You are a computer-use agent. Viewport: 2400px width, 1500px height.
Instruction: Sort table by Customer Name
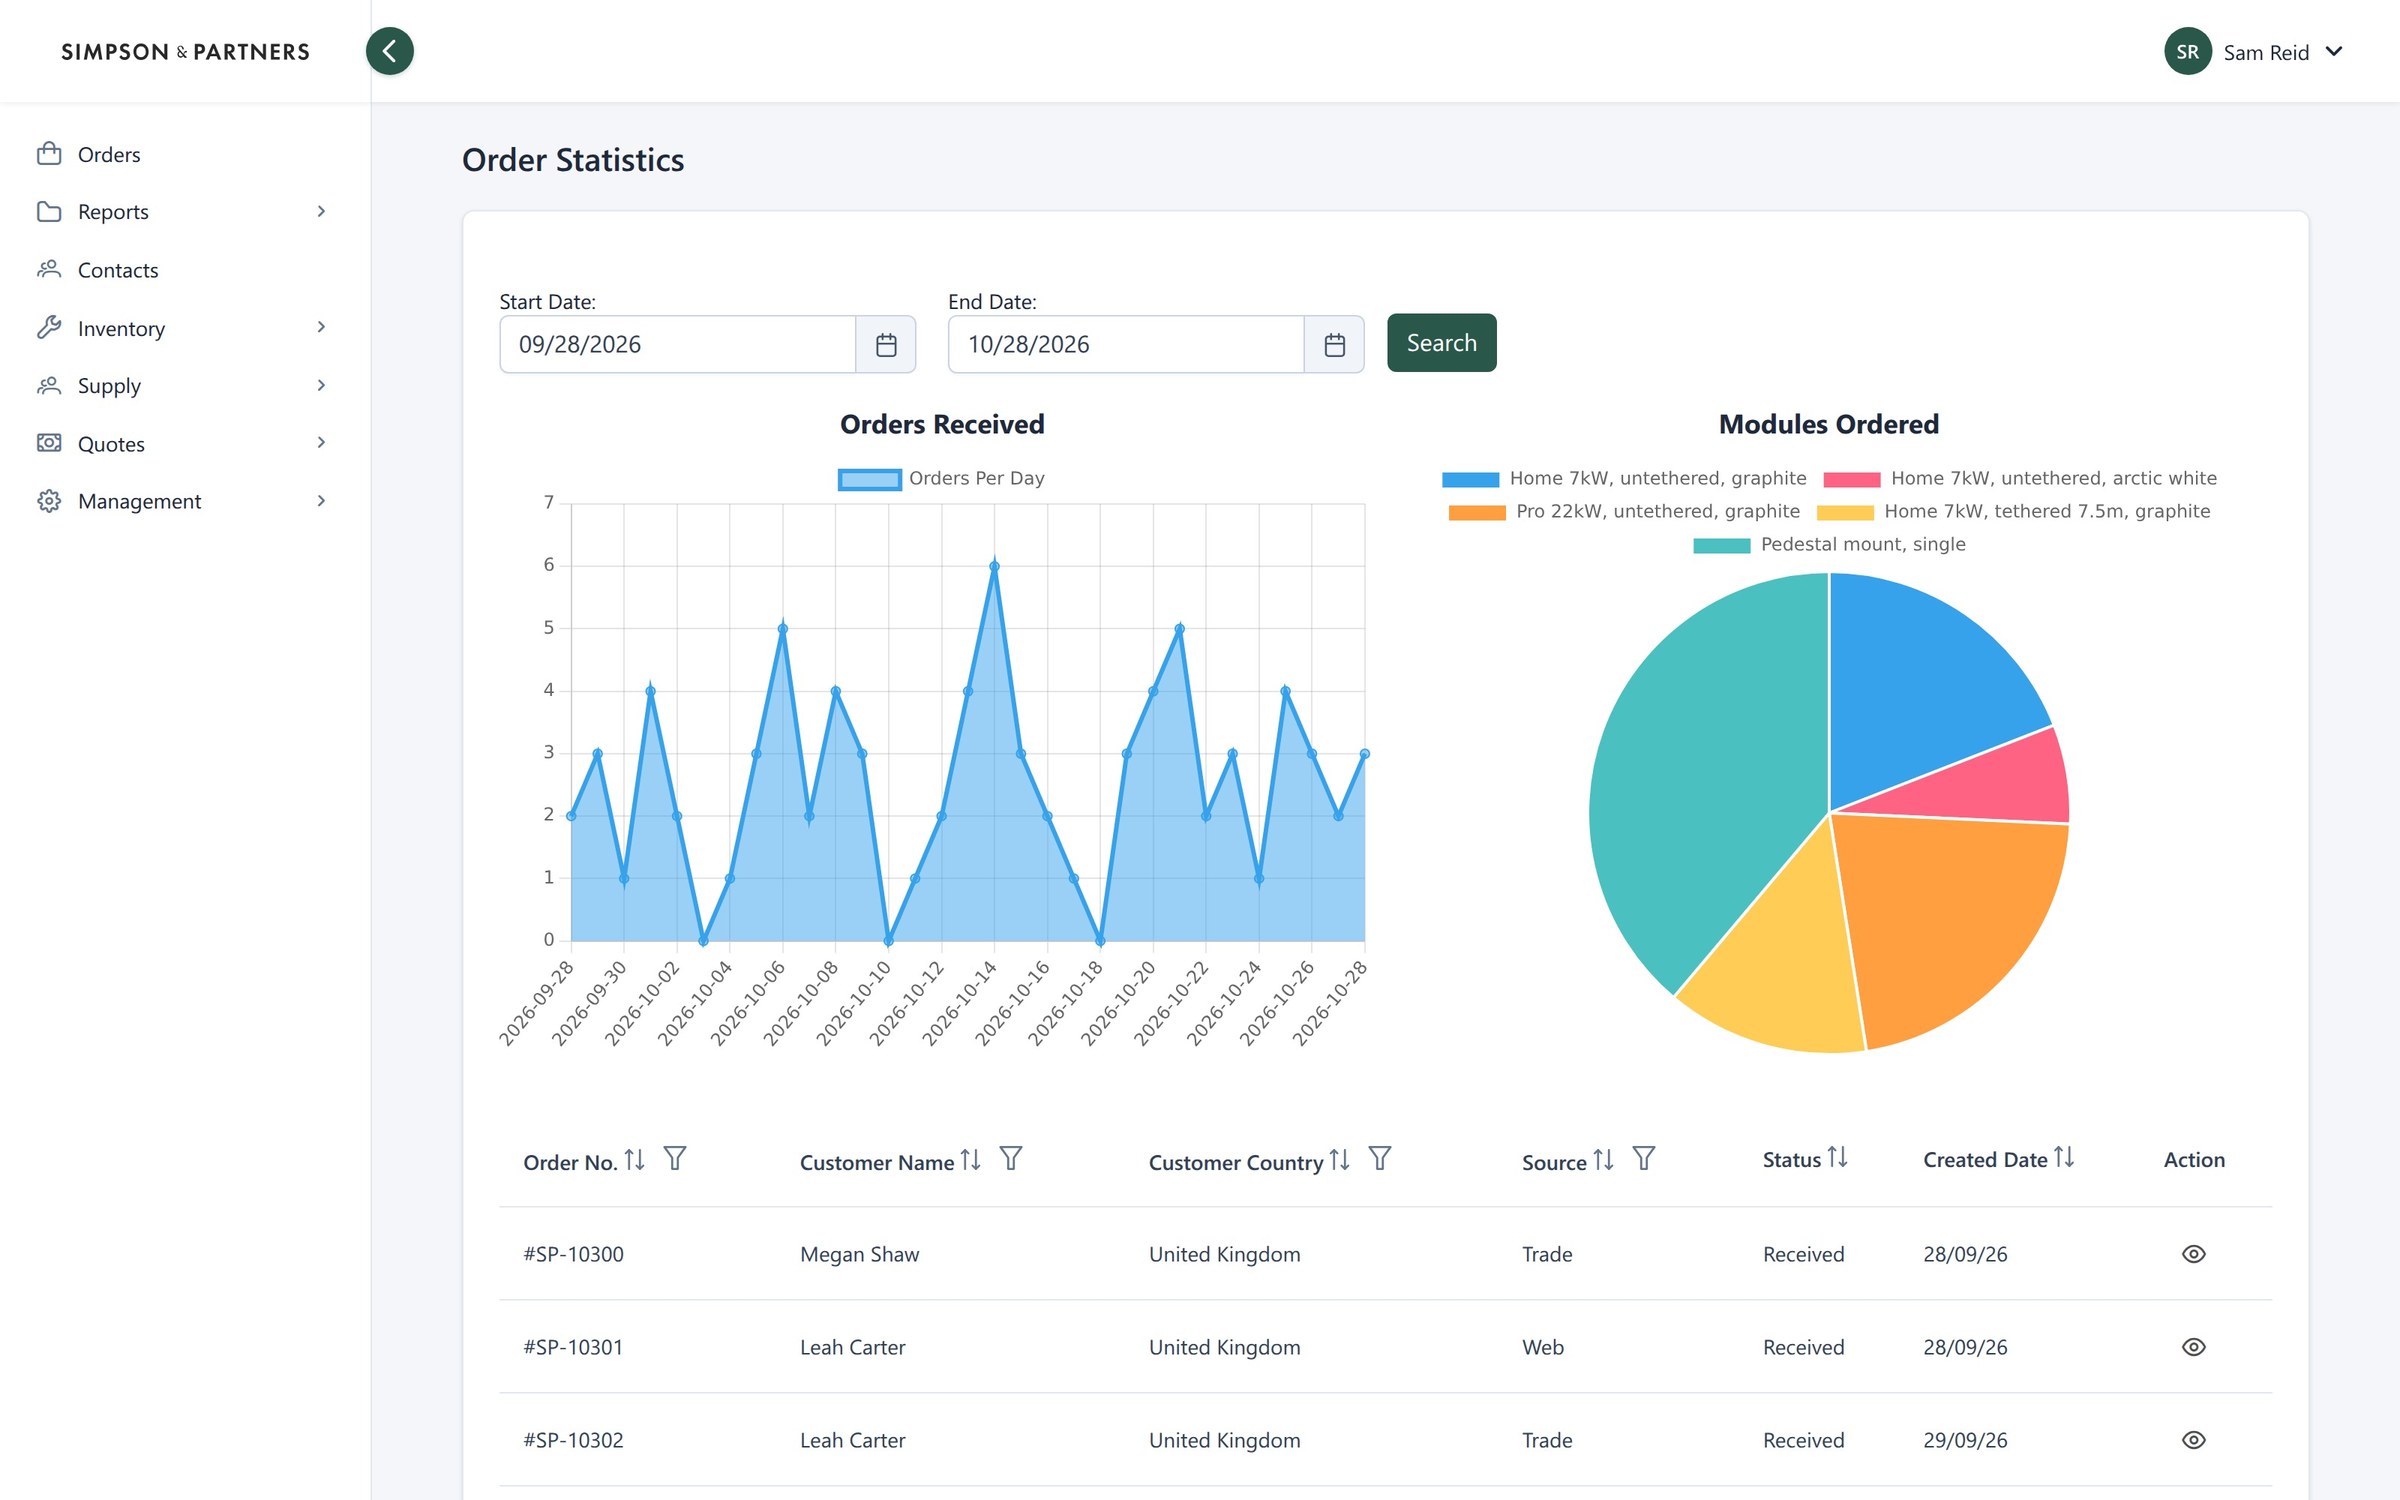pyautogui.click(x=970, y=1160)
